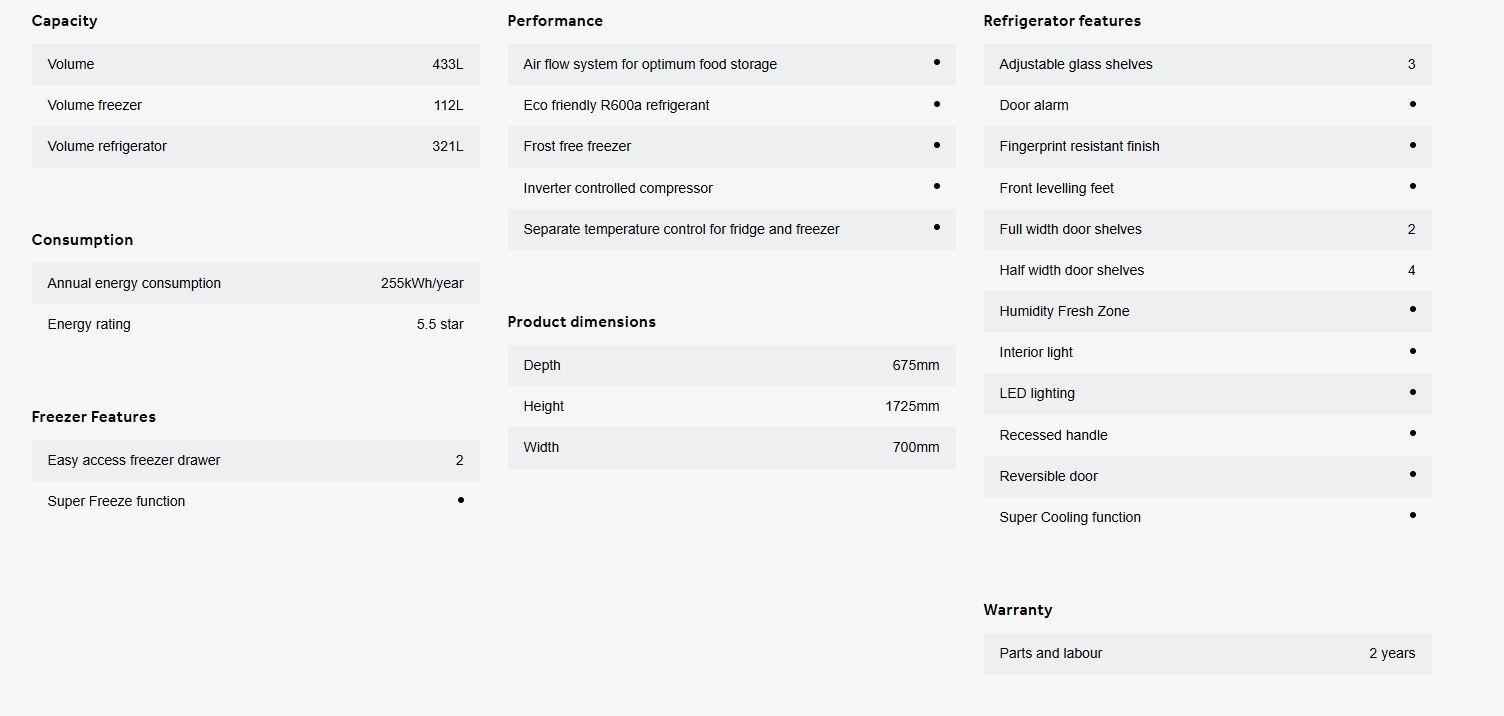Click the Humidity Fresh Zone bullet dot
The image size is (1504, 716).
(x=1413, y=310)
